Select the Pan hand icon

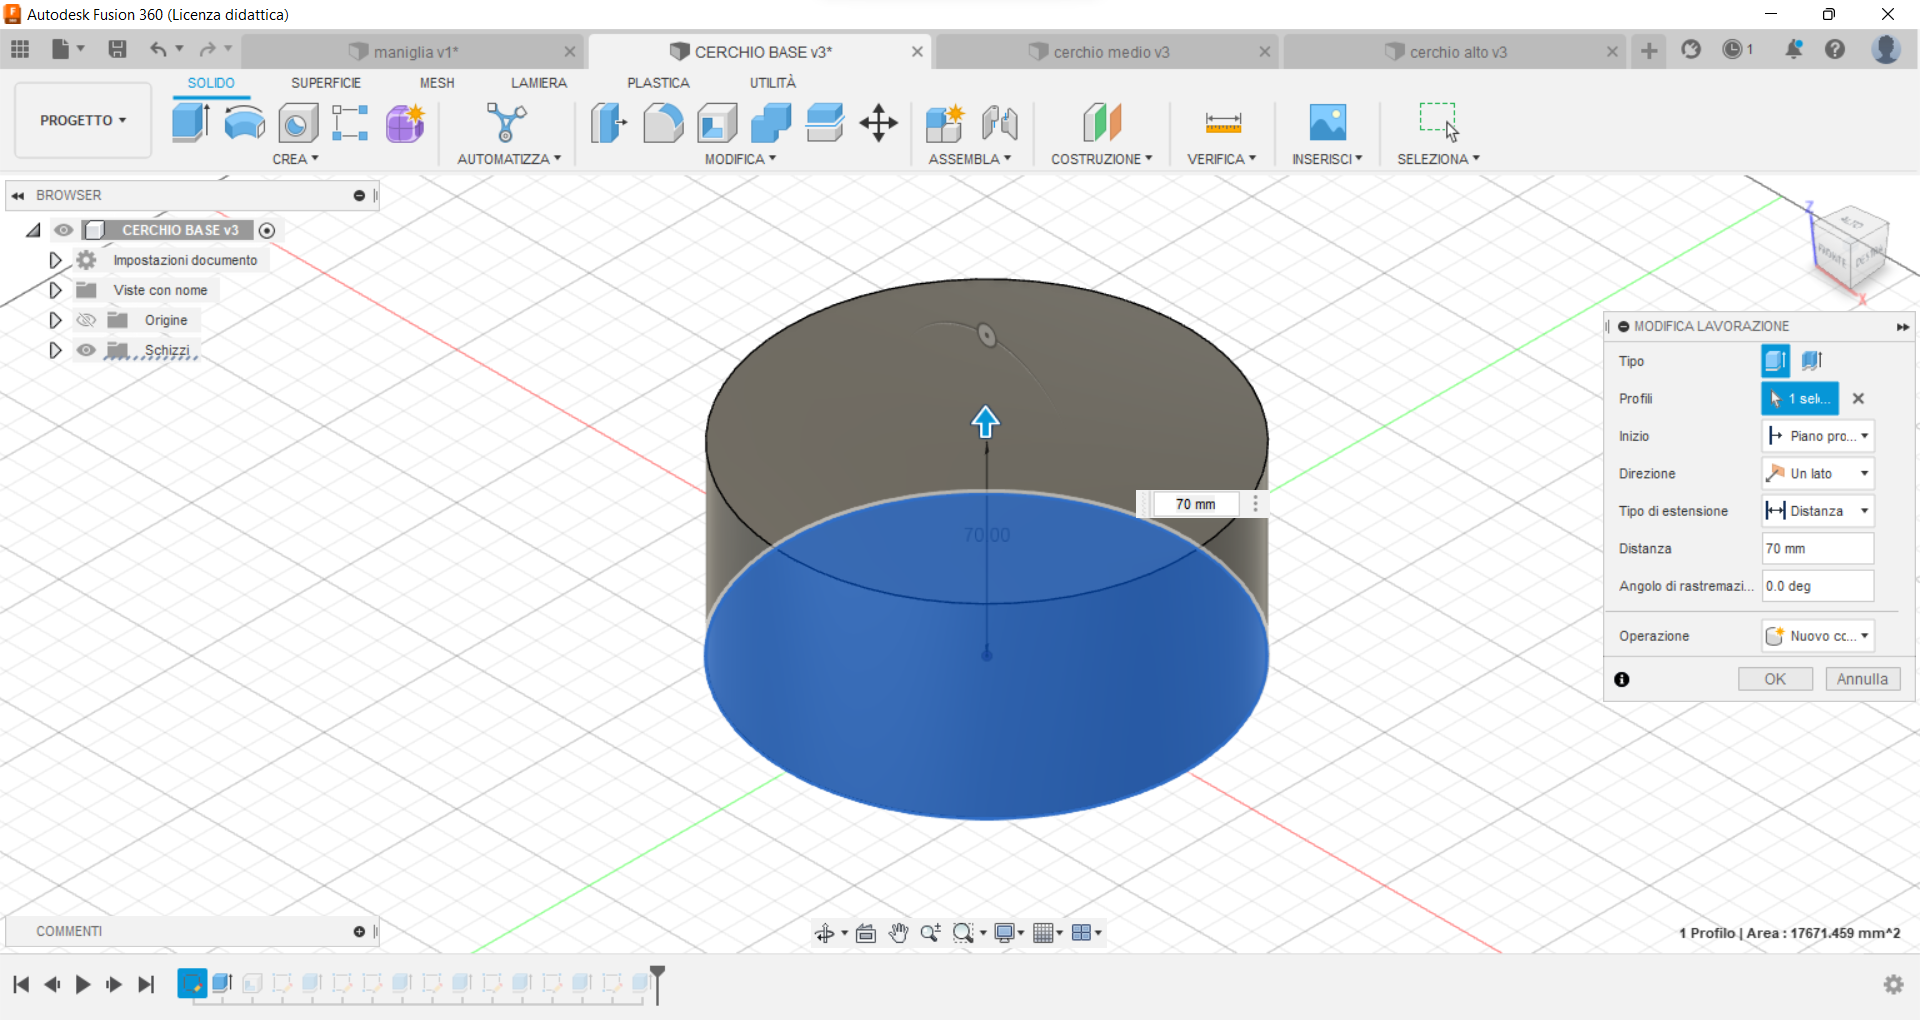coord(899,933)
